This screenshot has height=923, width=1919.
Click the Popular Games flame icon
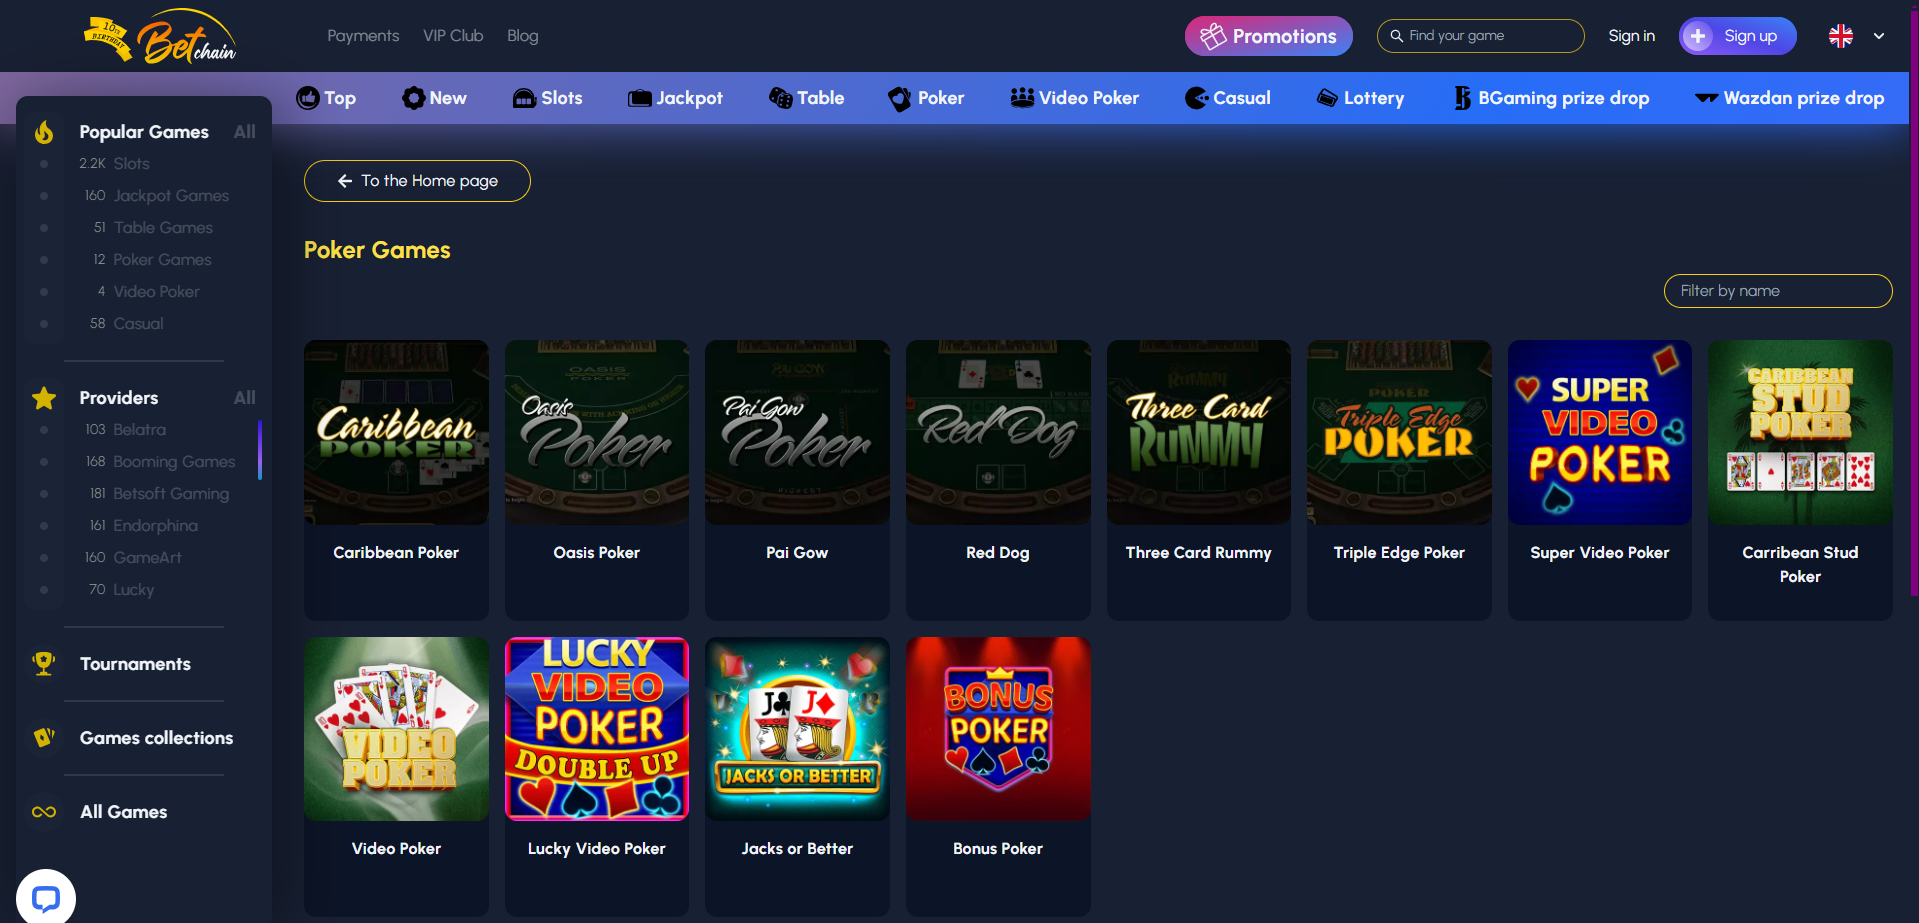tap(44, 132)
